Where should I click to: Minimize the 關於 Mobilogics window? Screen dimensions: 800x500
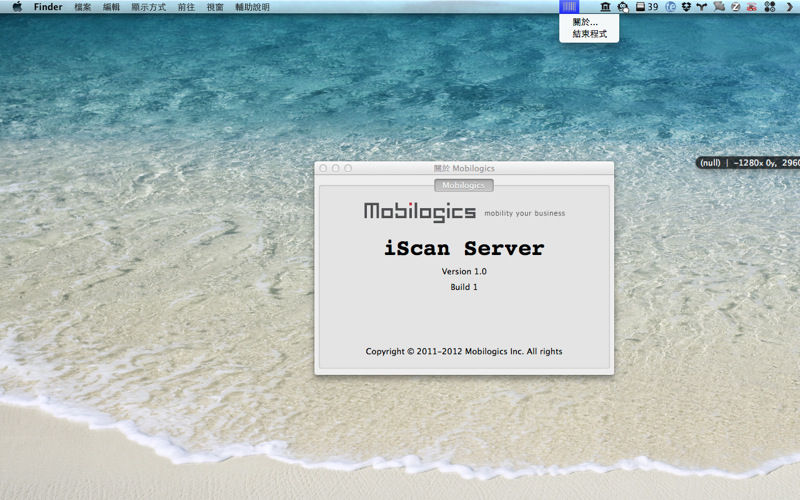tap(335, 168)
